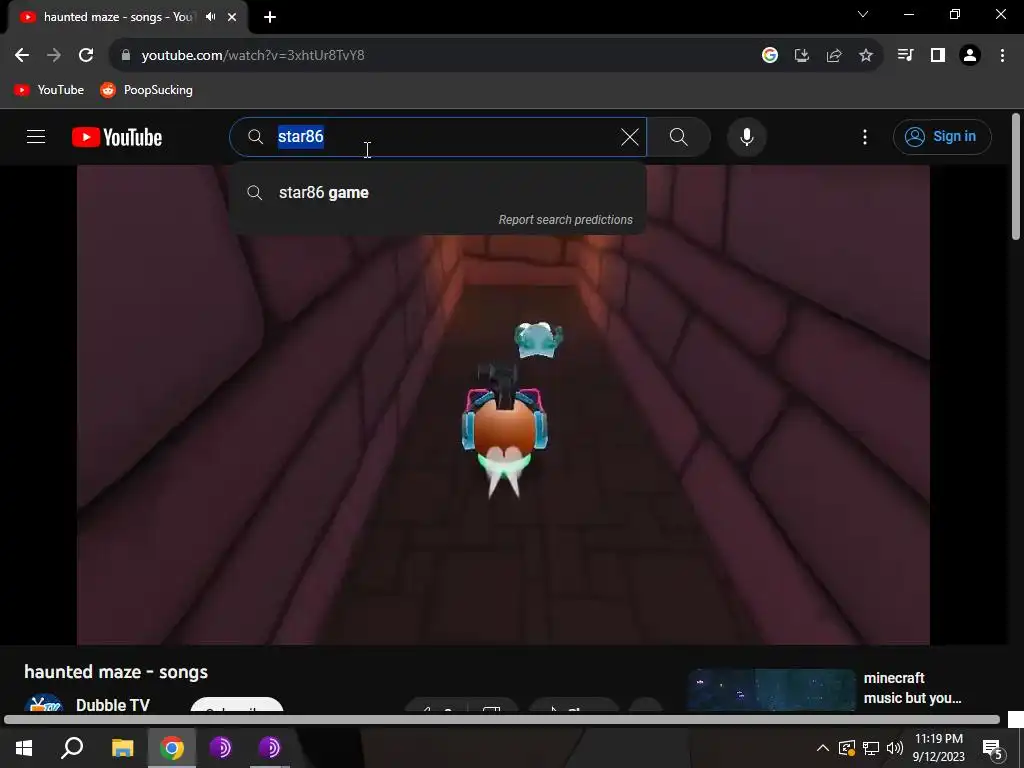Click the horizontal scrollbar
Viewport: 1024px width, 768px height.
pos(502,720)
